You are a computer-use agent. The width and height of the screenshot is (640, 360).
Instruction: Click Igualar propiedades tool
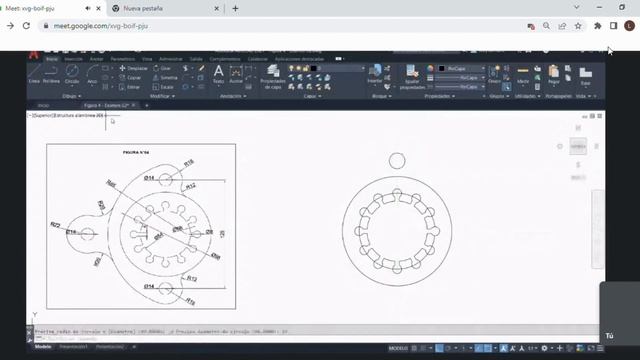click(x=412, y=77)
